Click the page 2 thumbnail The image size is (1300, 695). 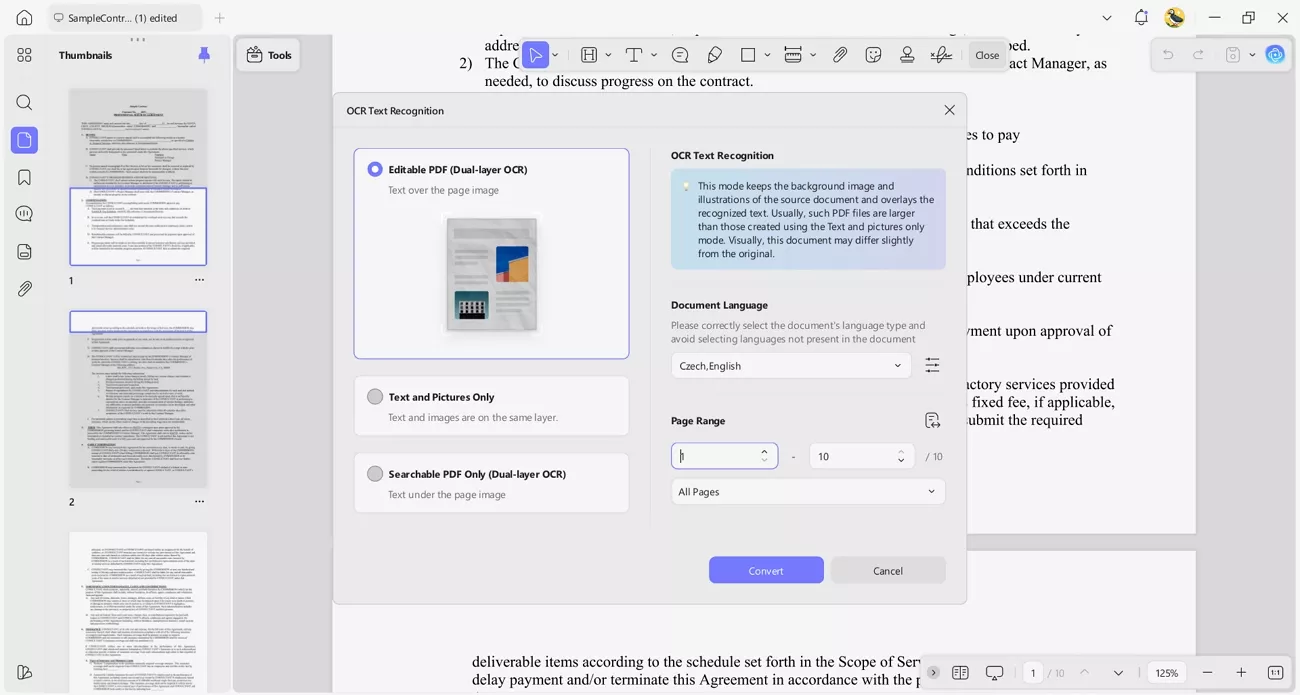point(138,400)
